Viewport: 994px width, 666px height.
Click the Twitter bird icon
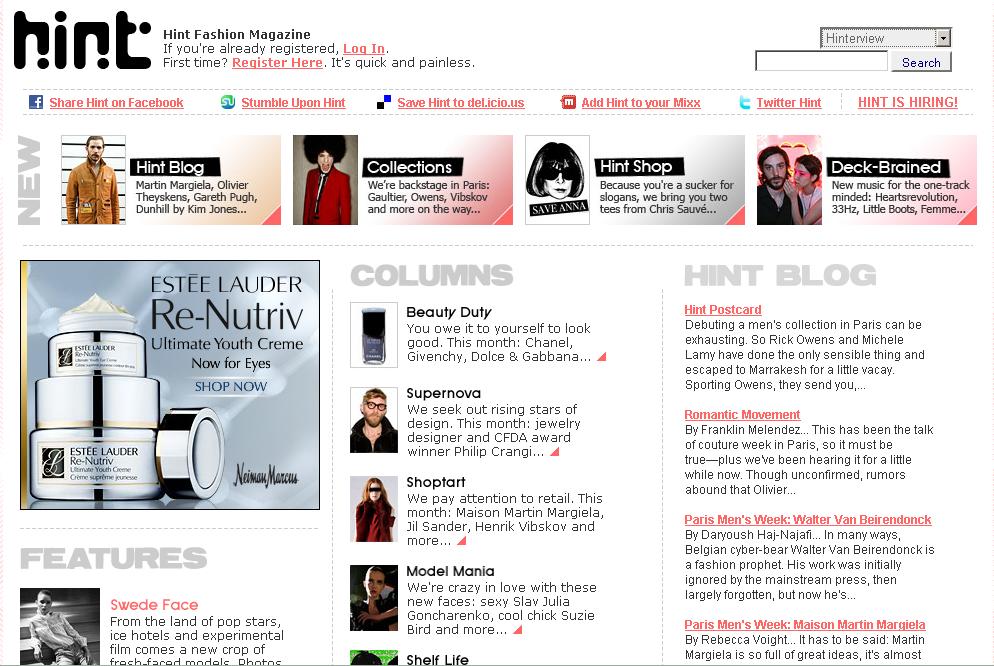(745, 103)
